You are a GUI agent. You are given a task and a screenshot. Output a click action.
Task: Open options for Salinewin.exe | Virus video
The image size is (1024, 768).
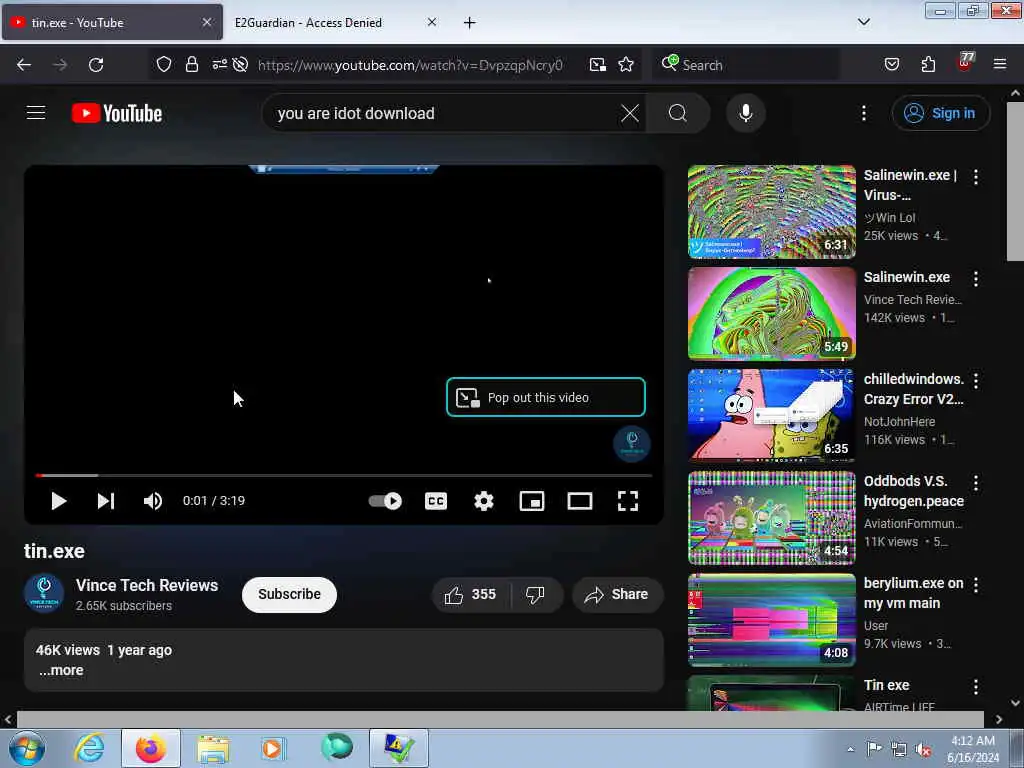click(976, 177)
